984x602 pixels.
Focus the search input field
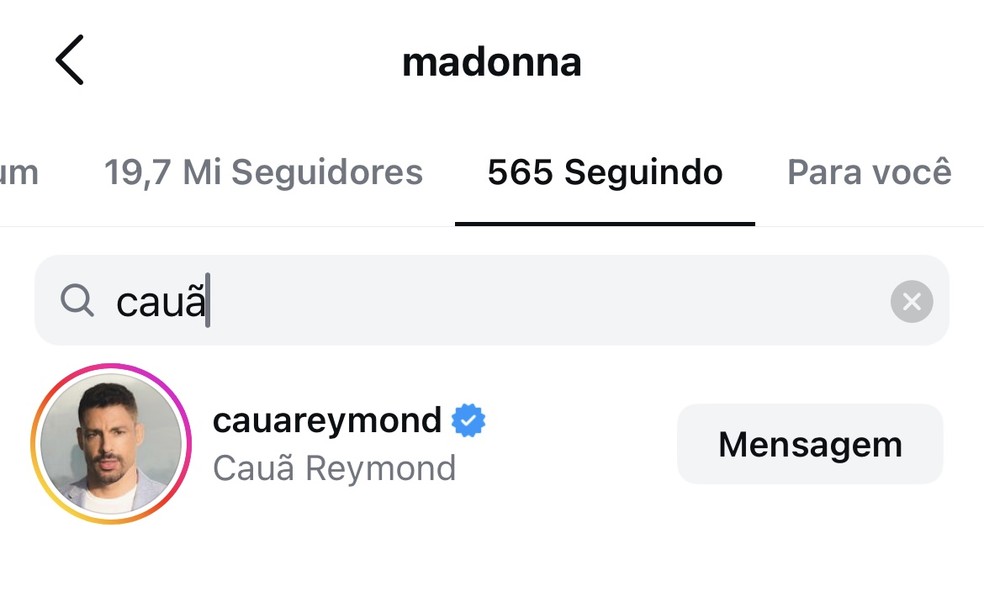tap(492, 300)
